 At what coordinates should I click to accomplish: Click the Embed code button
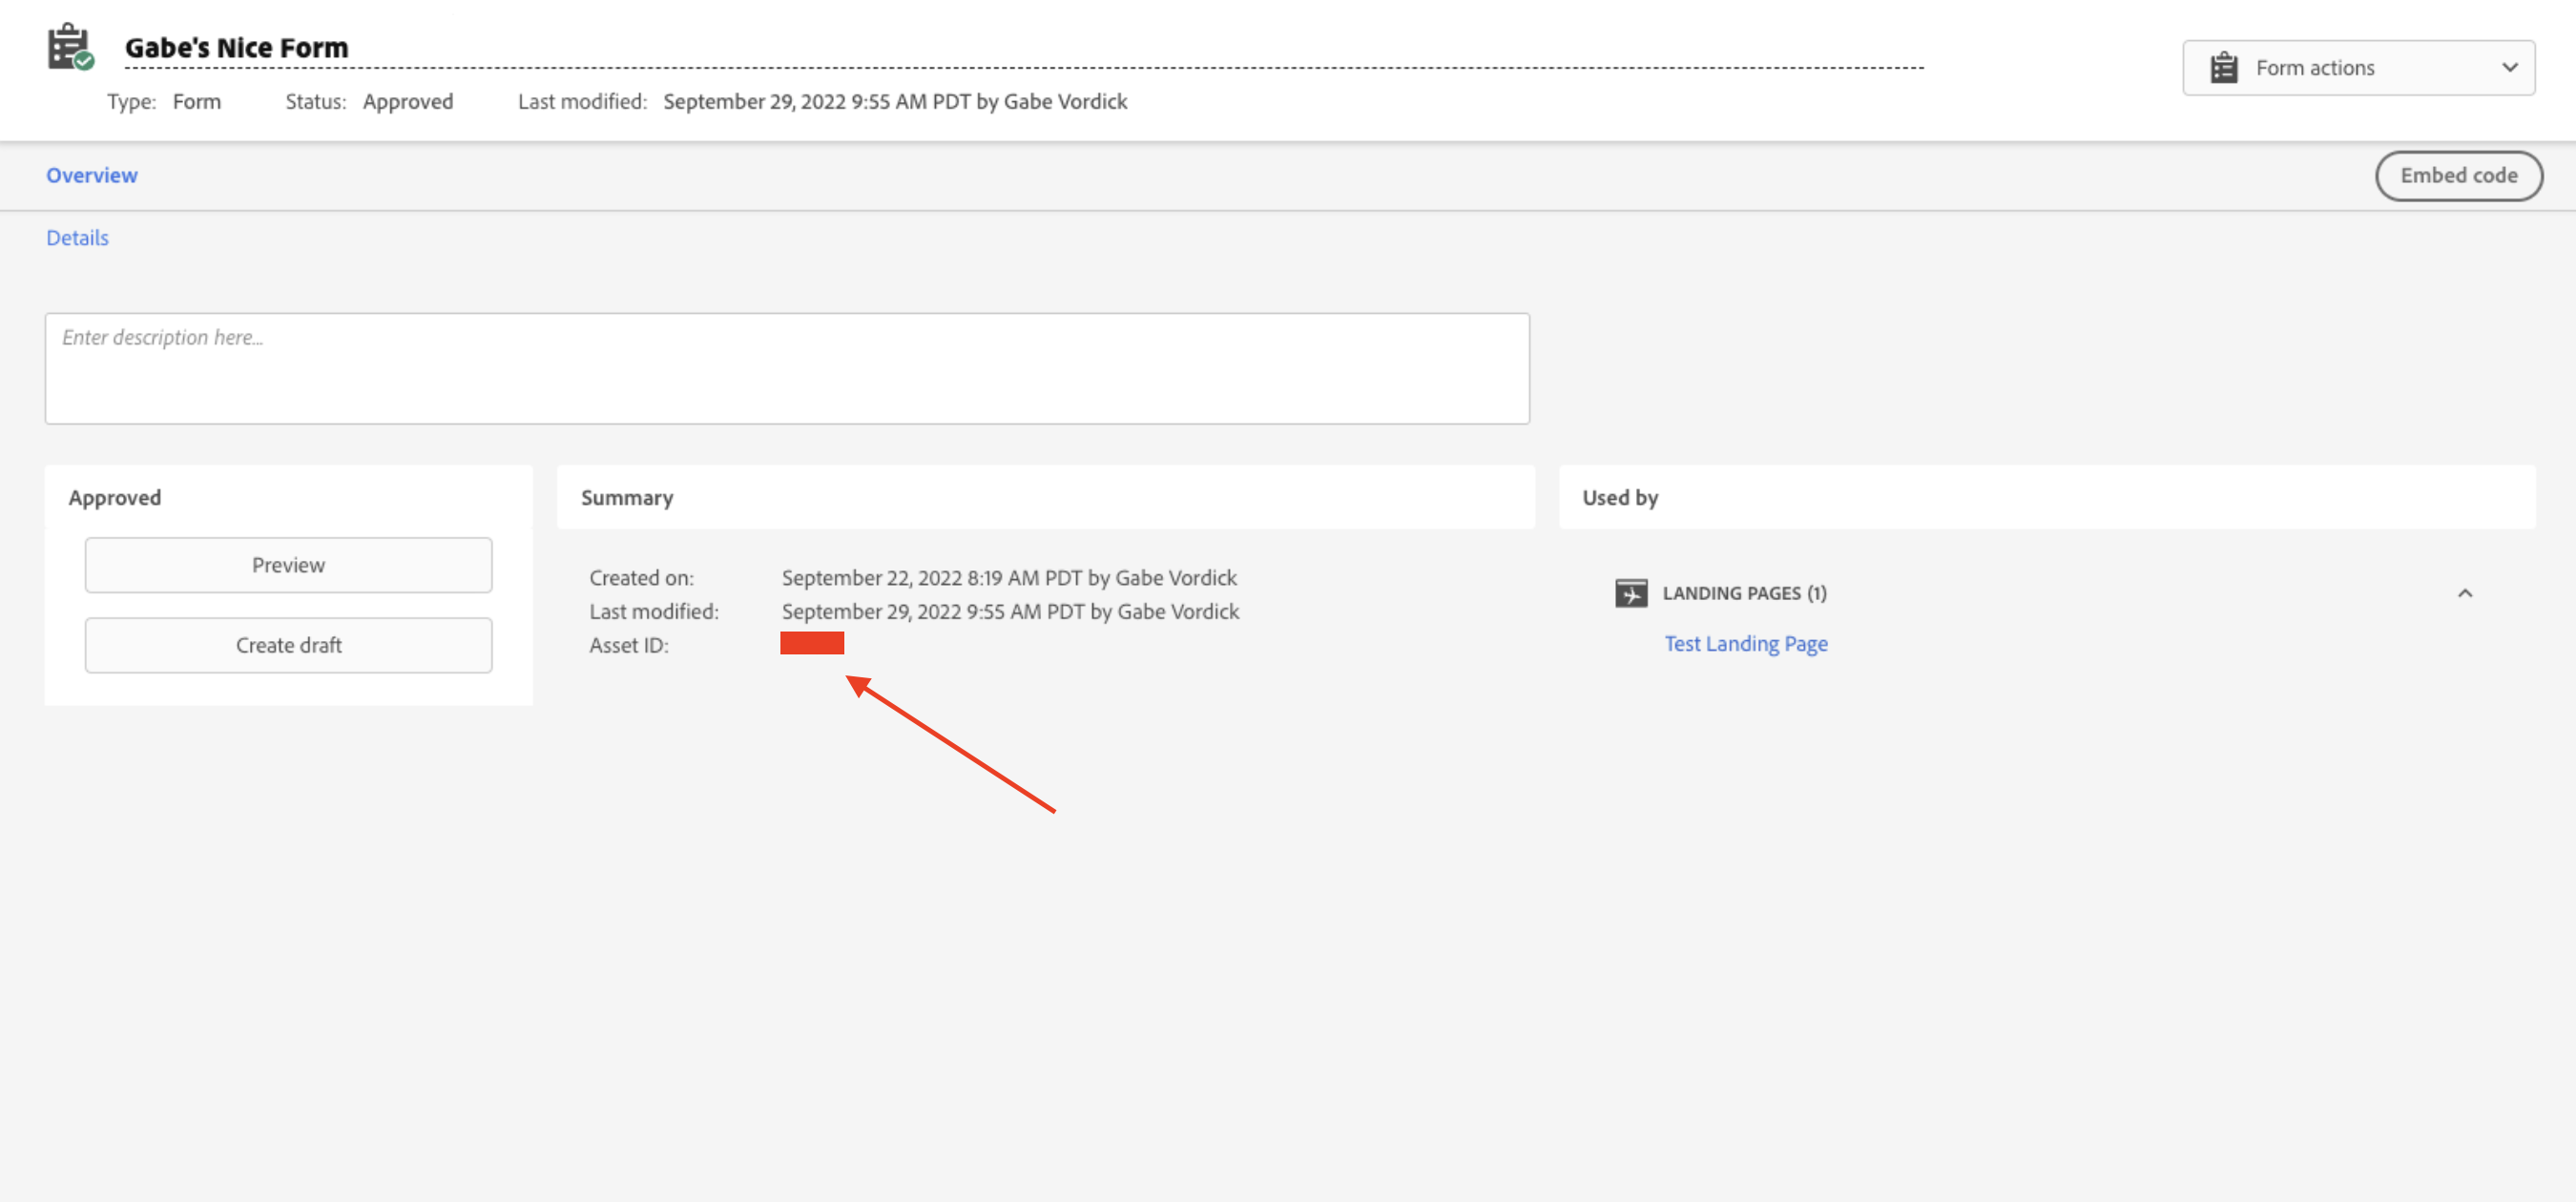tap(2458, 176)
